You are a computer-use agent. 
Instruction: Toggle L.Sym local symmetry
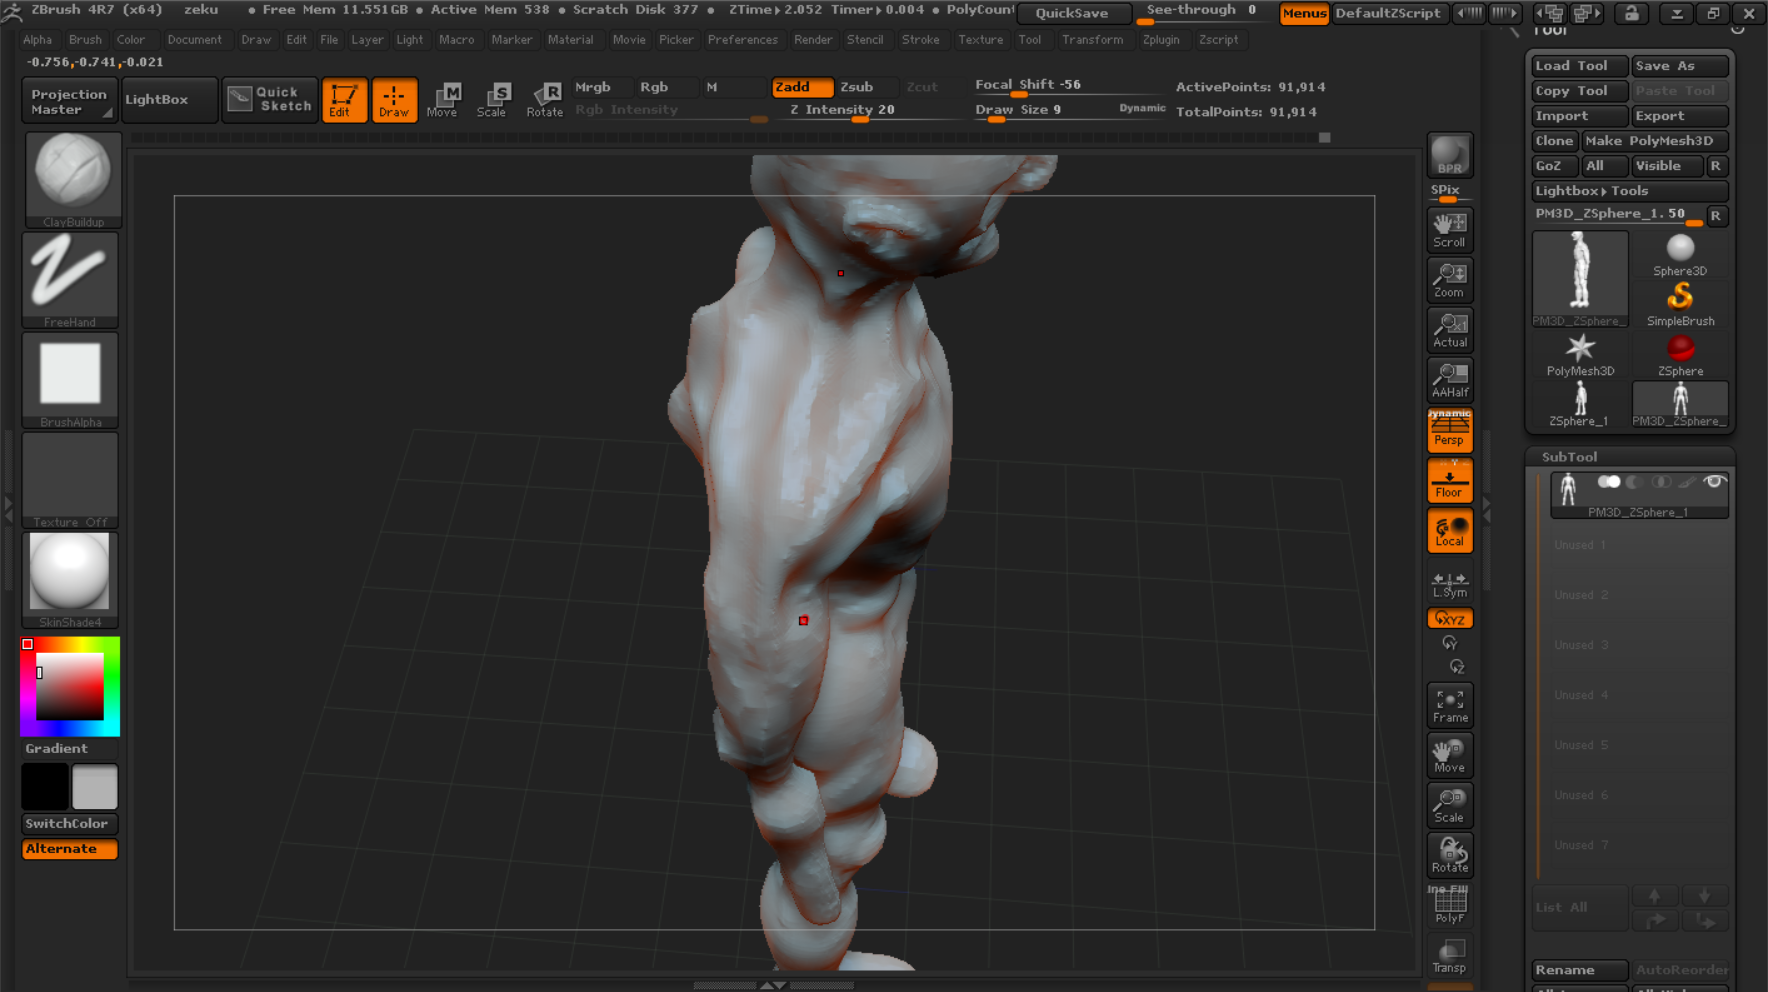coord(1449,584)
